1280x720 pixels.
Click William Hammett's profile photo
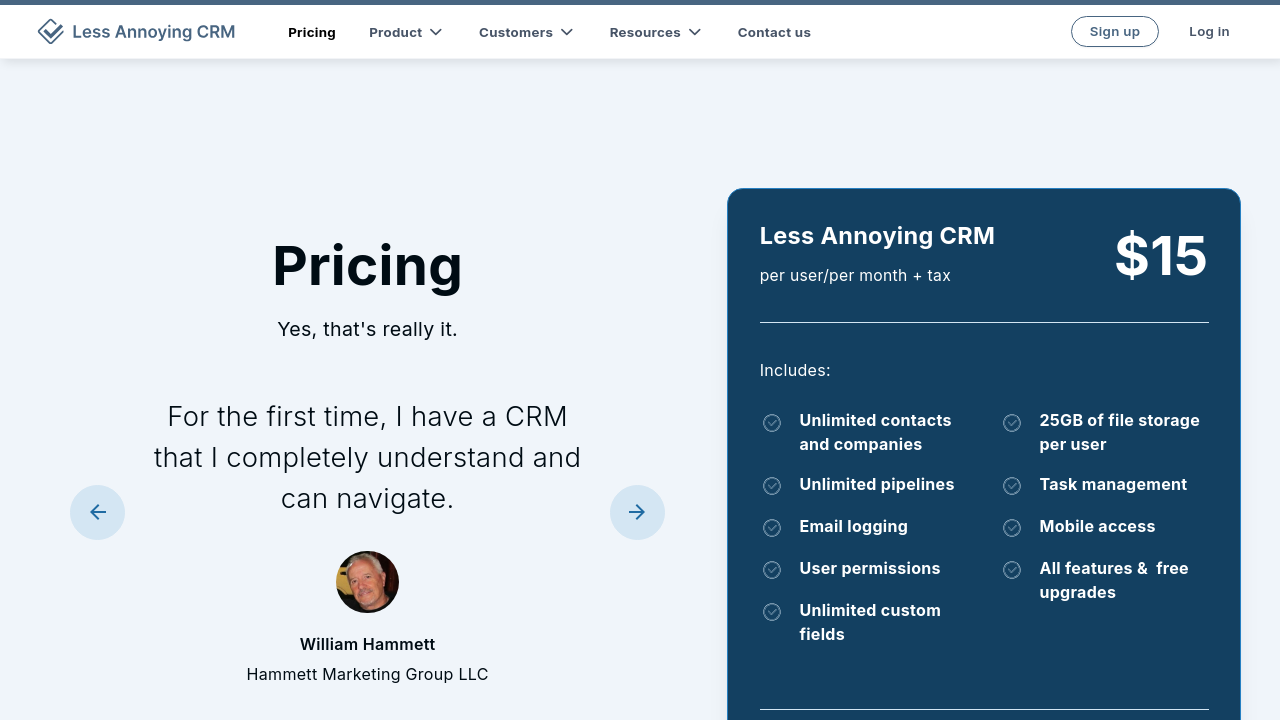point(367,582)
